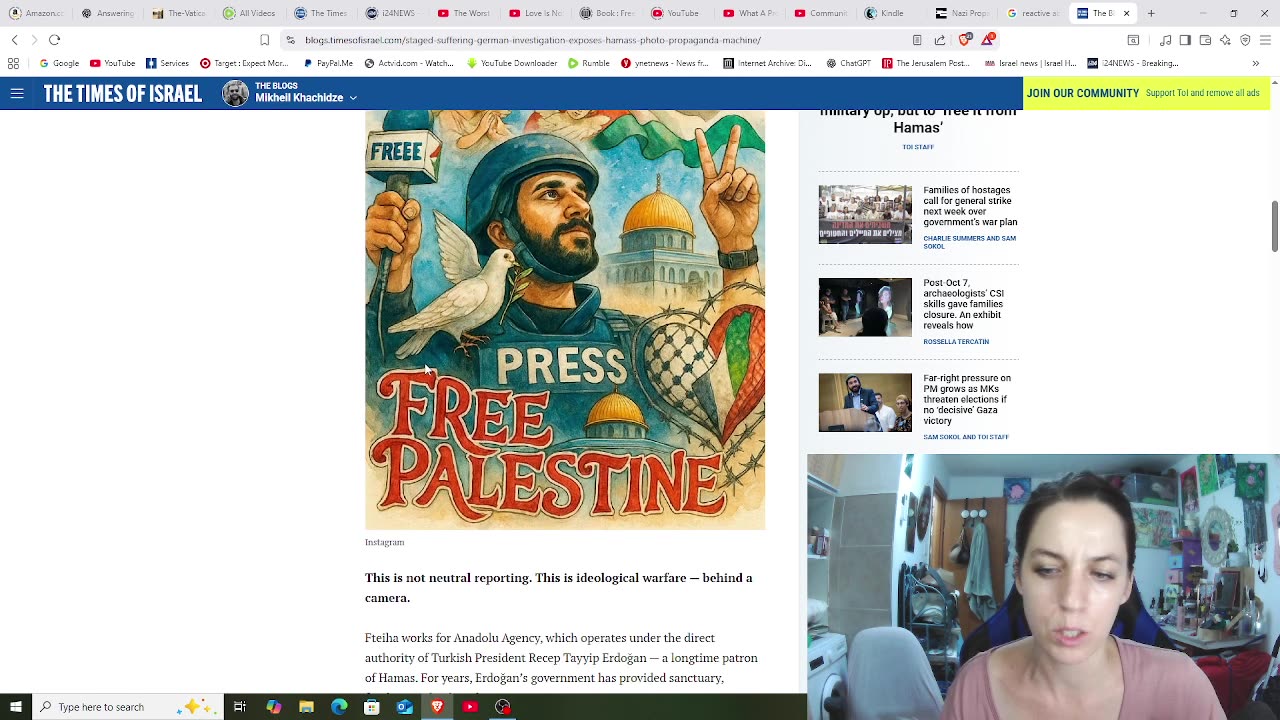Open the hostage families strike article thumbnail
Image resolution: width=1280 pixels, height=720 pixels.
pos(865,214)
